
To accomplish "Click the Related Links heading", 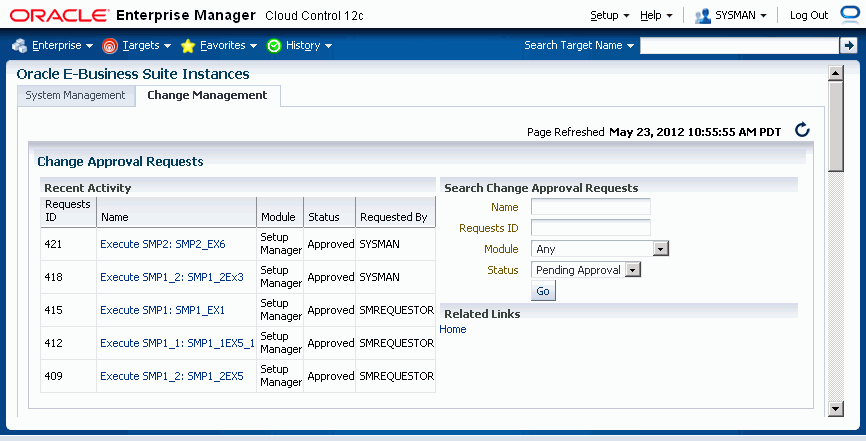I will (482, 314).
